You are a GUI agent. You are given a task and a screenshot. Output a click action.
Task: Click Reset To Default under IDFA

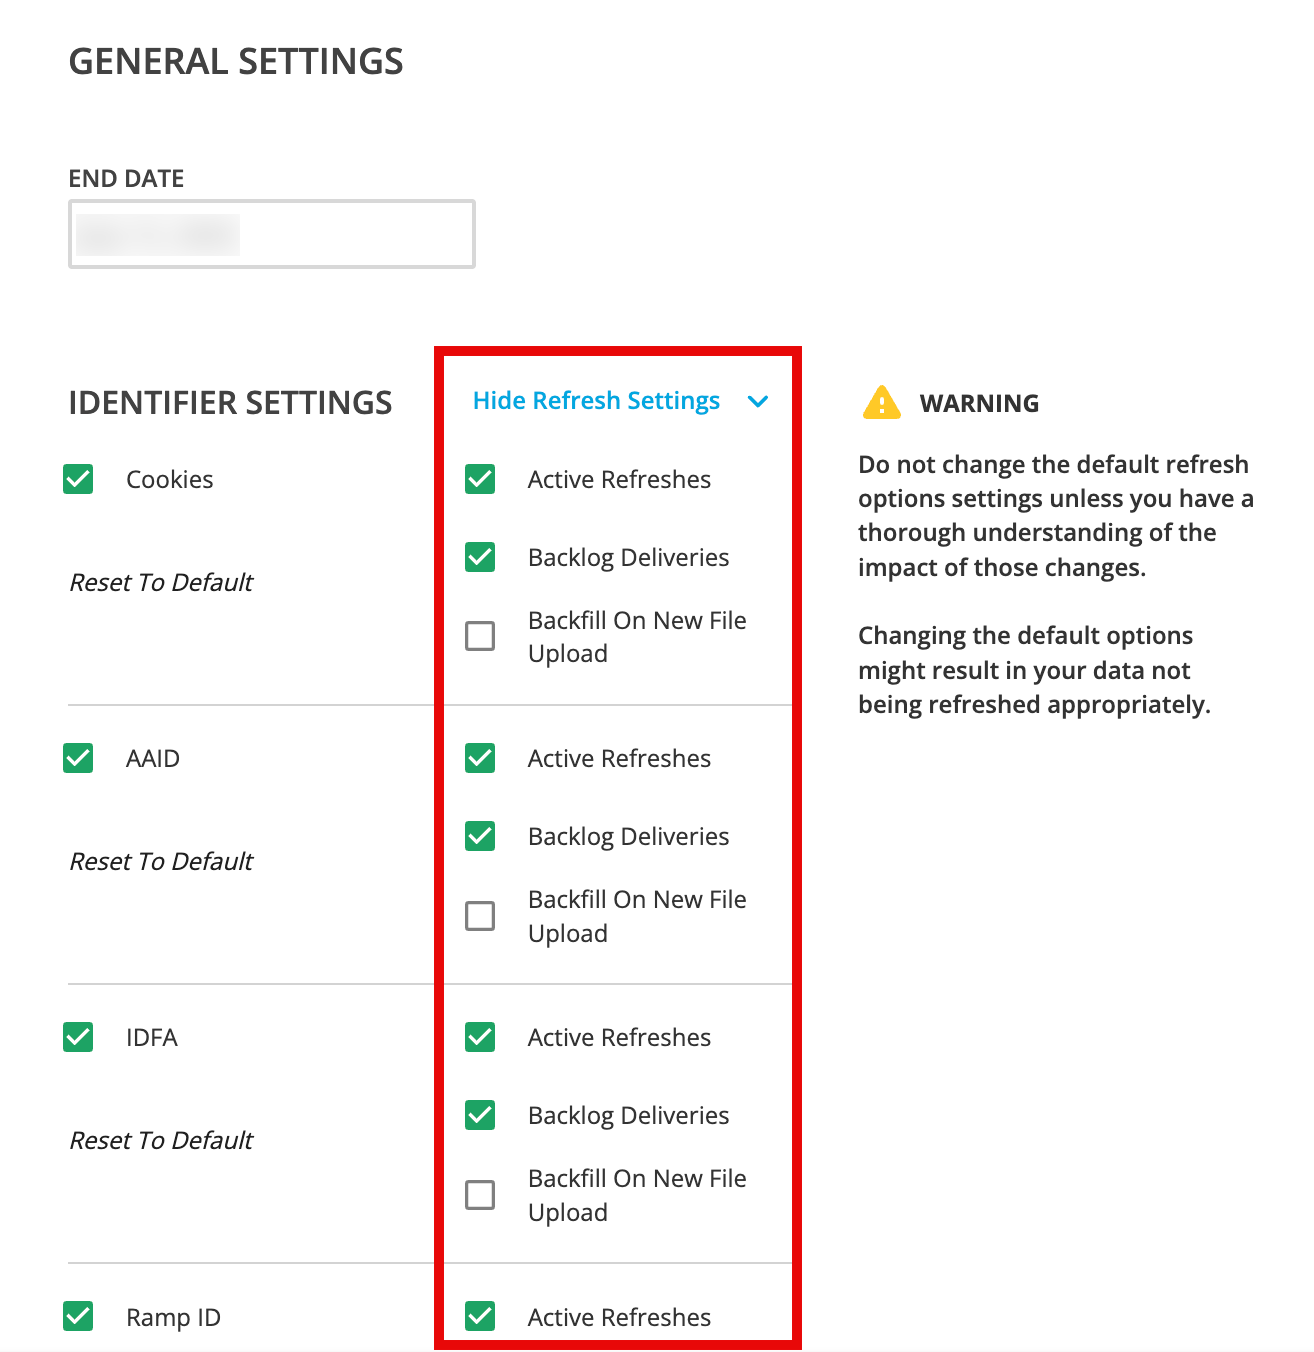(x=161, y=1140)
